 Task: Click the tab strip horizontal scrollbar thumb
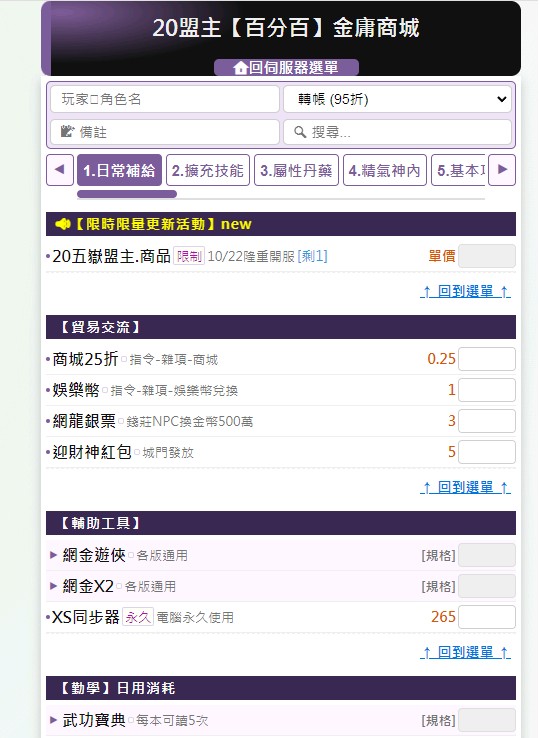(x=127, y=194)
